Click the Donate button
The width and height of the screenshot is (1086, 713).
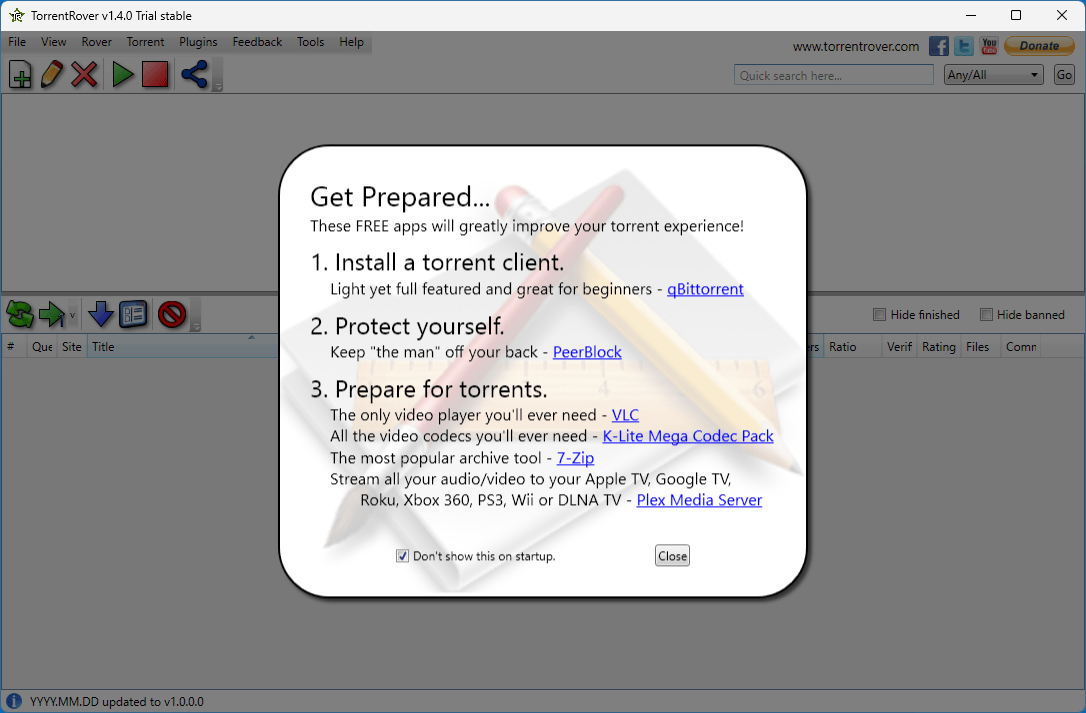click(1039, 46)
